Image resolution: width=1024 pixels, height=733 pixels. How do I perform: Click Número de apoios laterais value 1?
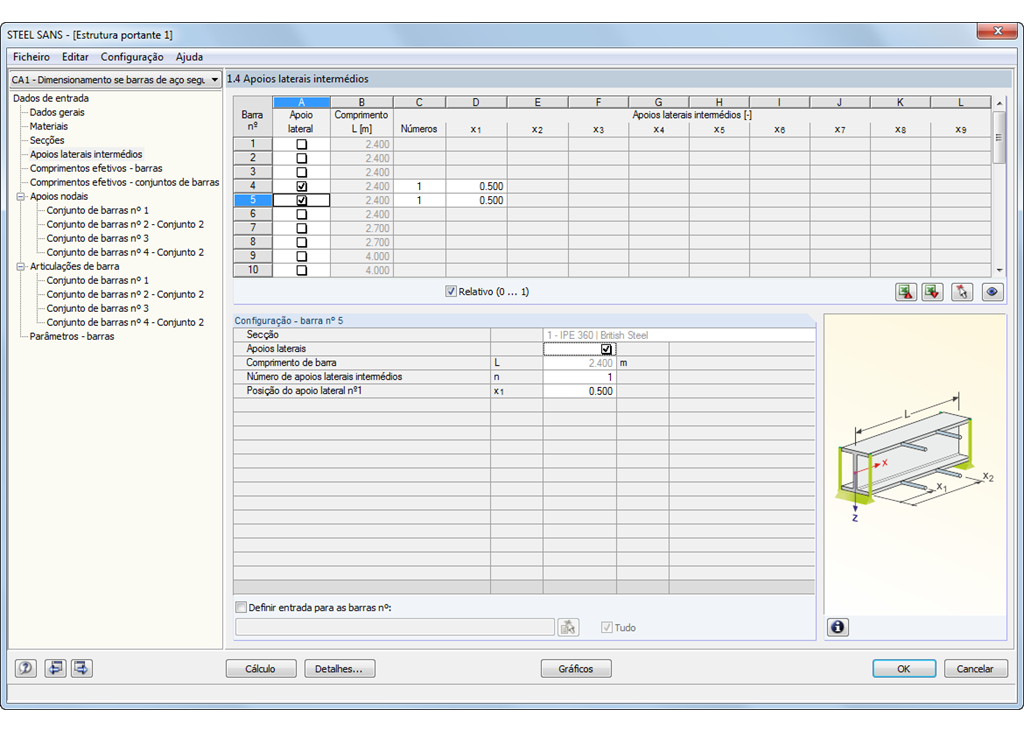579,377
